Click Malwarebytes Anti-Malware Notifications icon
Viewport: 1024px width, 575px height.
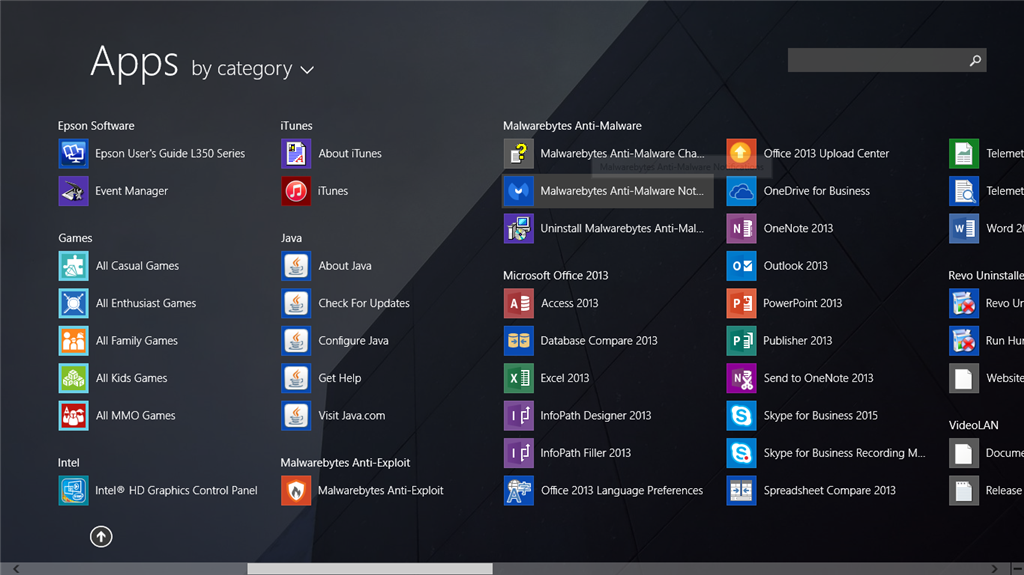click(x=519, y=191)
